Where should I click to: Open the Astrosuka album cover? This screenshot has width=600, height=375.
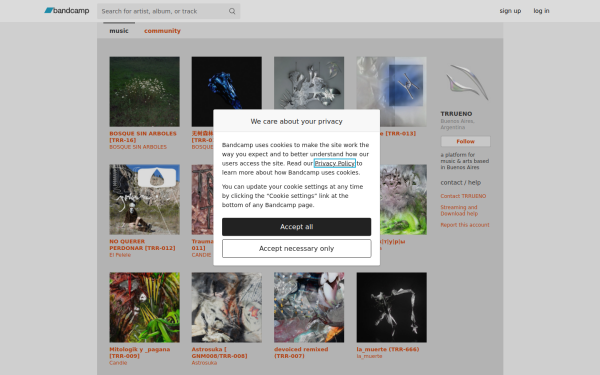pyautogui.click(x=227, y=308)
